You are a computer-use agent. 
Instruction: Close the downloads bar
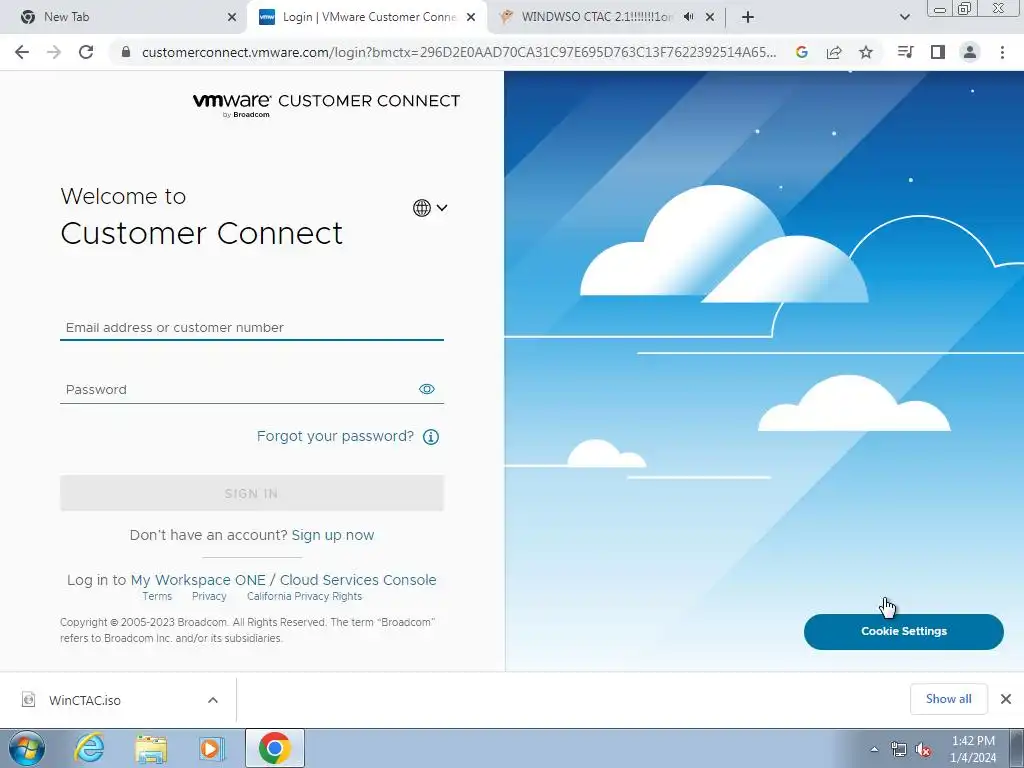point(1006,699)
